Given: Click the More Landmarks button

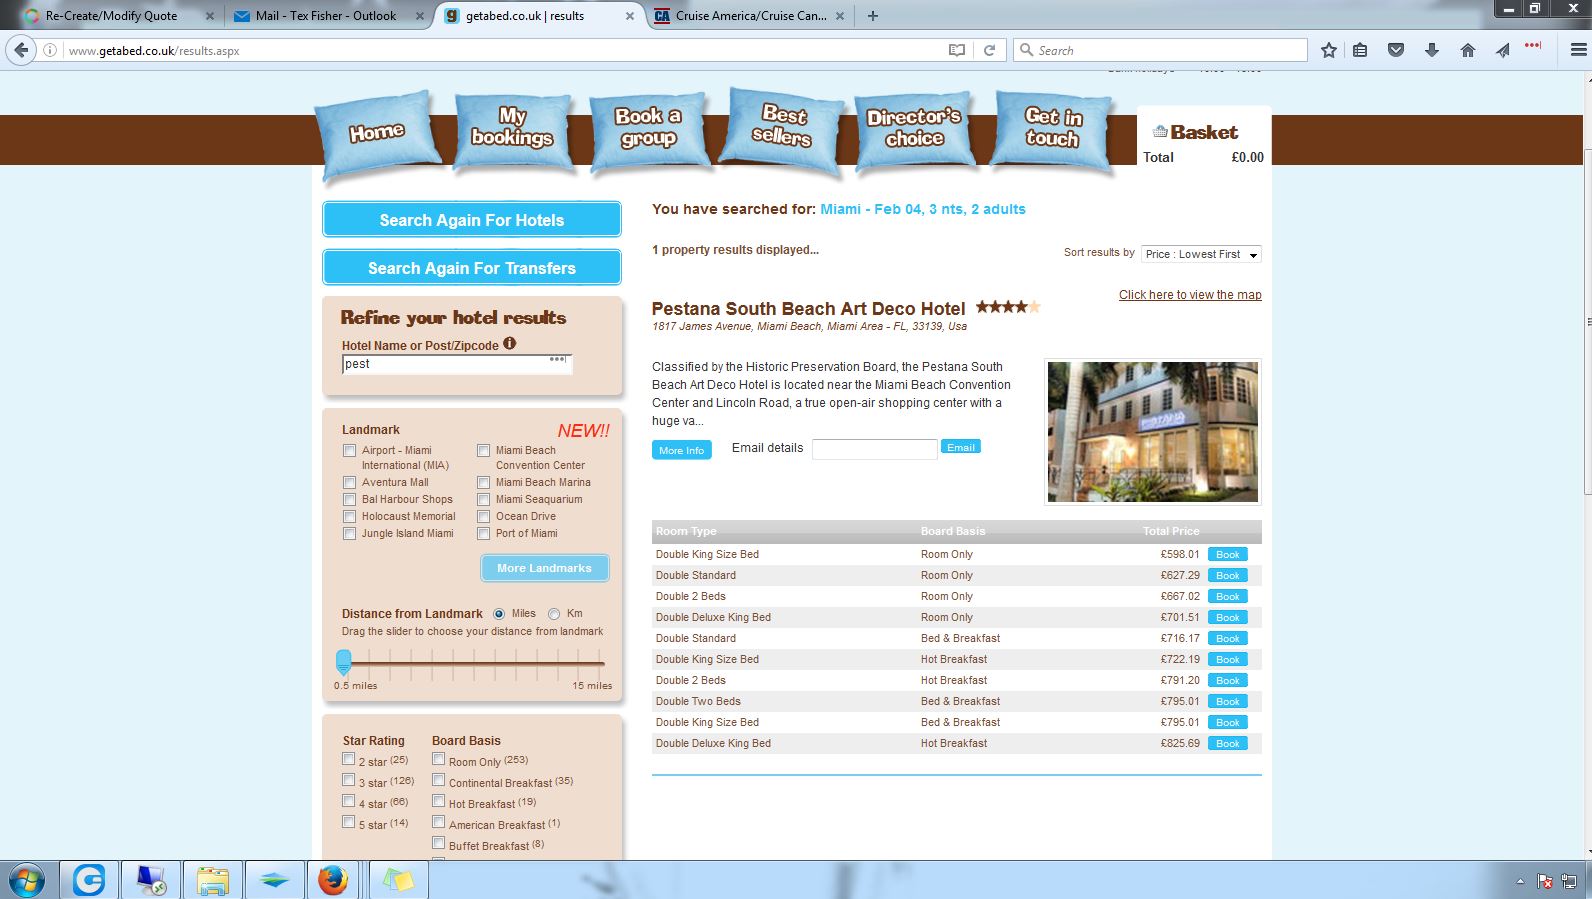Looking at the screenshot, I should coord(545,568).
